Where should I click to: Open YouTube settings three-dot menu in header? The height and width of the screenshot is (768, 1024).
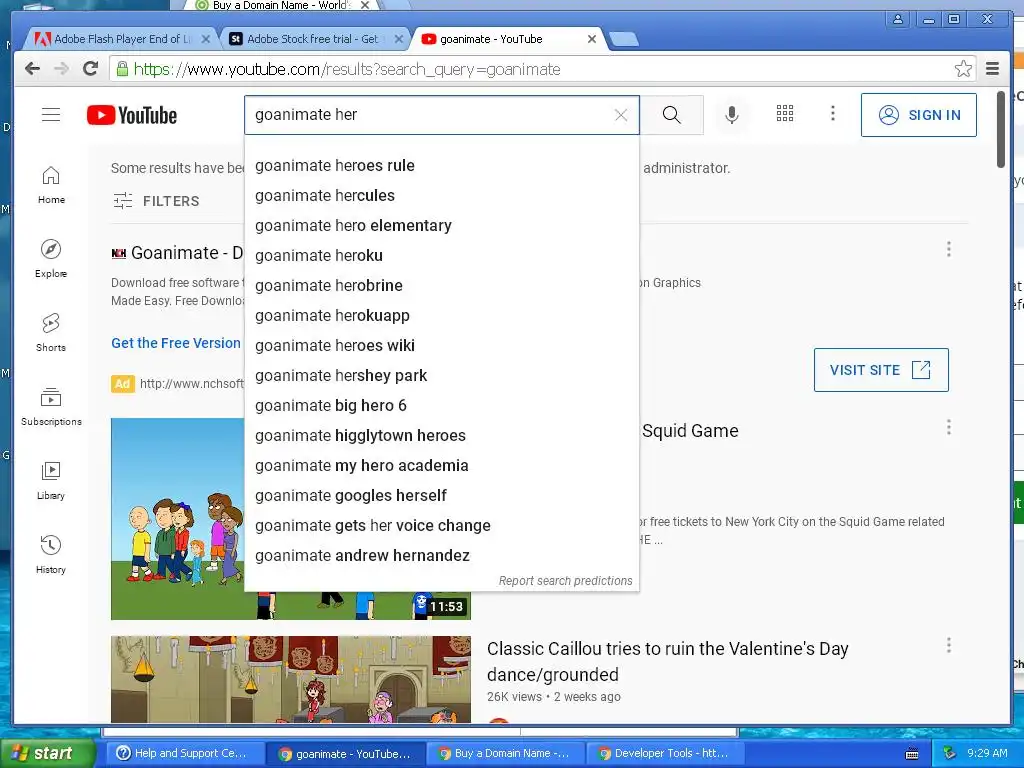(x=833, y=114)
